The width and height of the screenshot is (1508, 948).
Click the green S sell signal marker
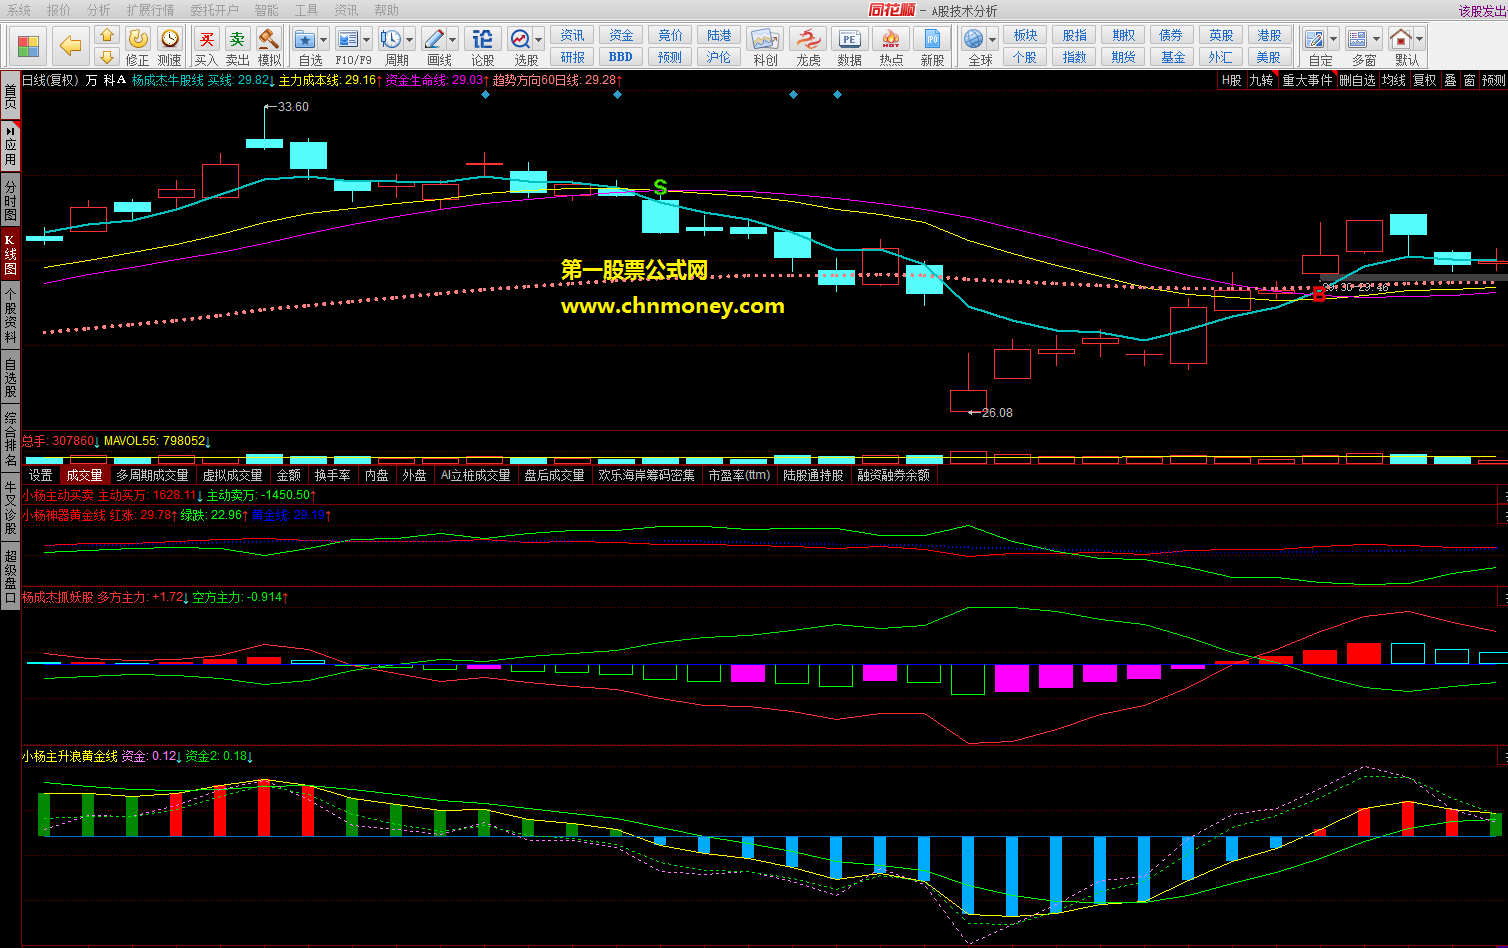(x=660, y=187)
